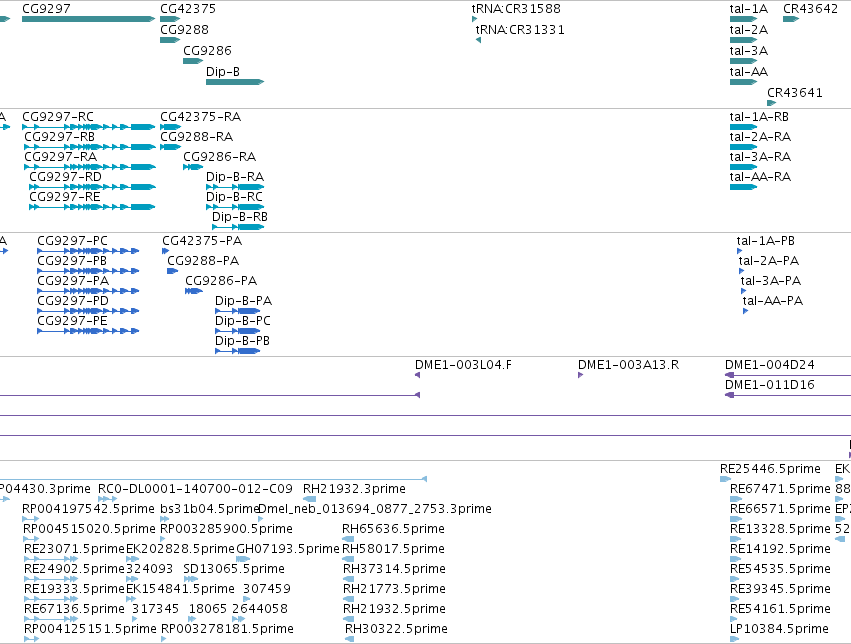Open the RH30322.5prime EST label

click(397, 629)
